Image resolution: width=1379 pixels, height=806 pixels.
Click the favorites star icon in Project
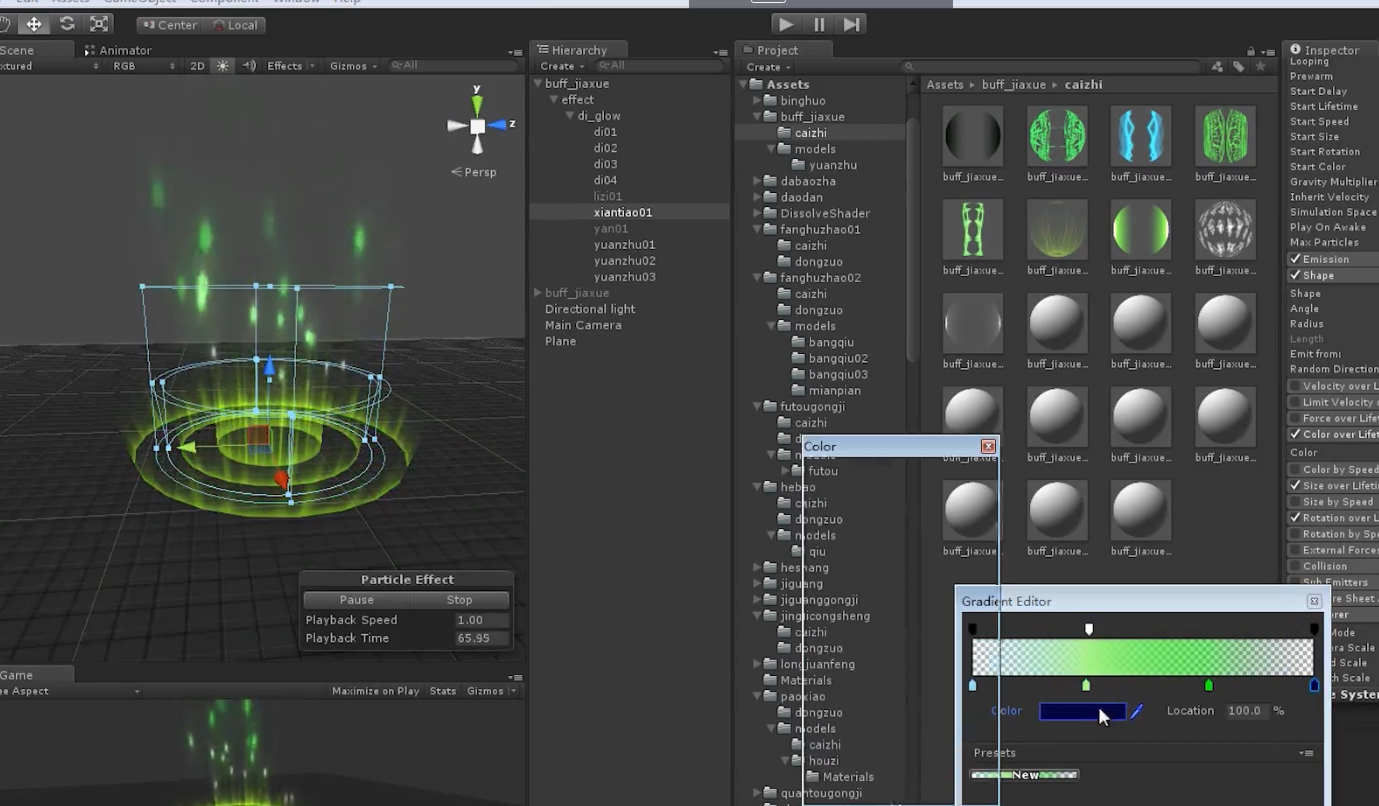[1260, 67]
